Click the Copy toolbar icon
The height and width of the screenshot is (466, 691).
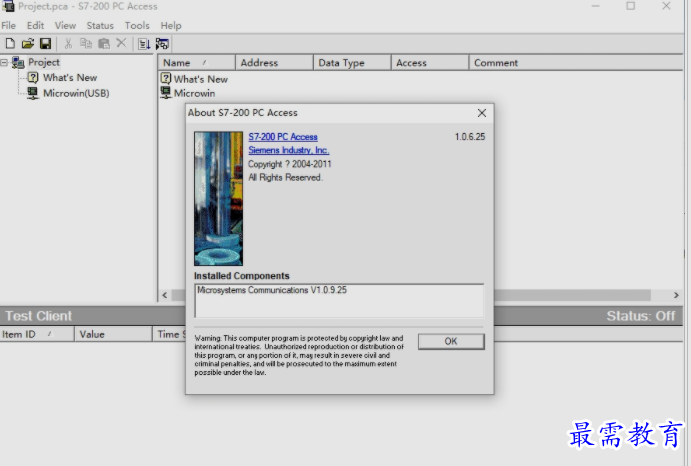(x=86, y=43)
